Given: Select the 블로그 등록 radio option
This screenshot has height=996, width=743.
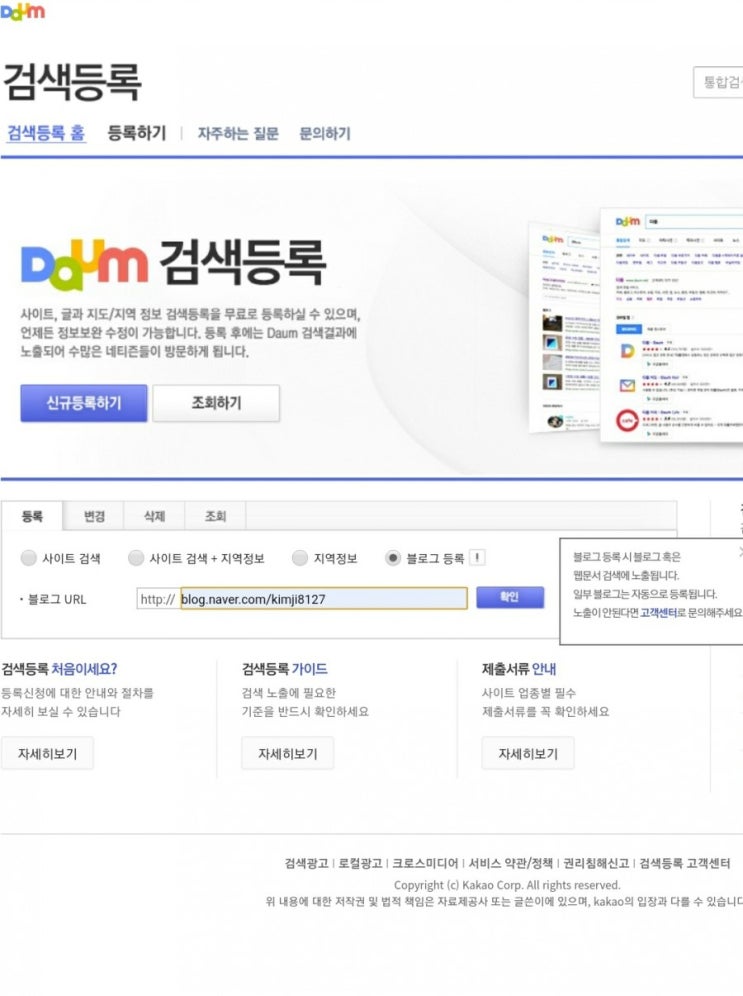Looking at the screenshot, I should [393, 558].
